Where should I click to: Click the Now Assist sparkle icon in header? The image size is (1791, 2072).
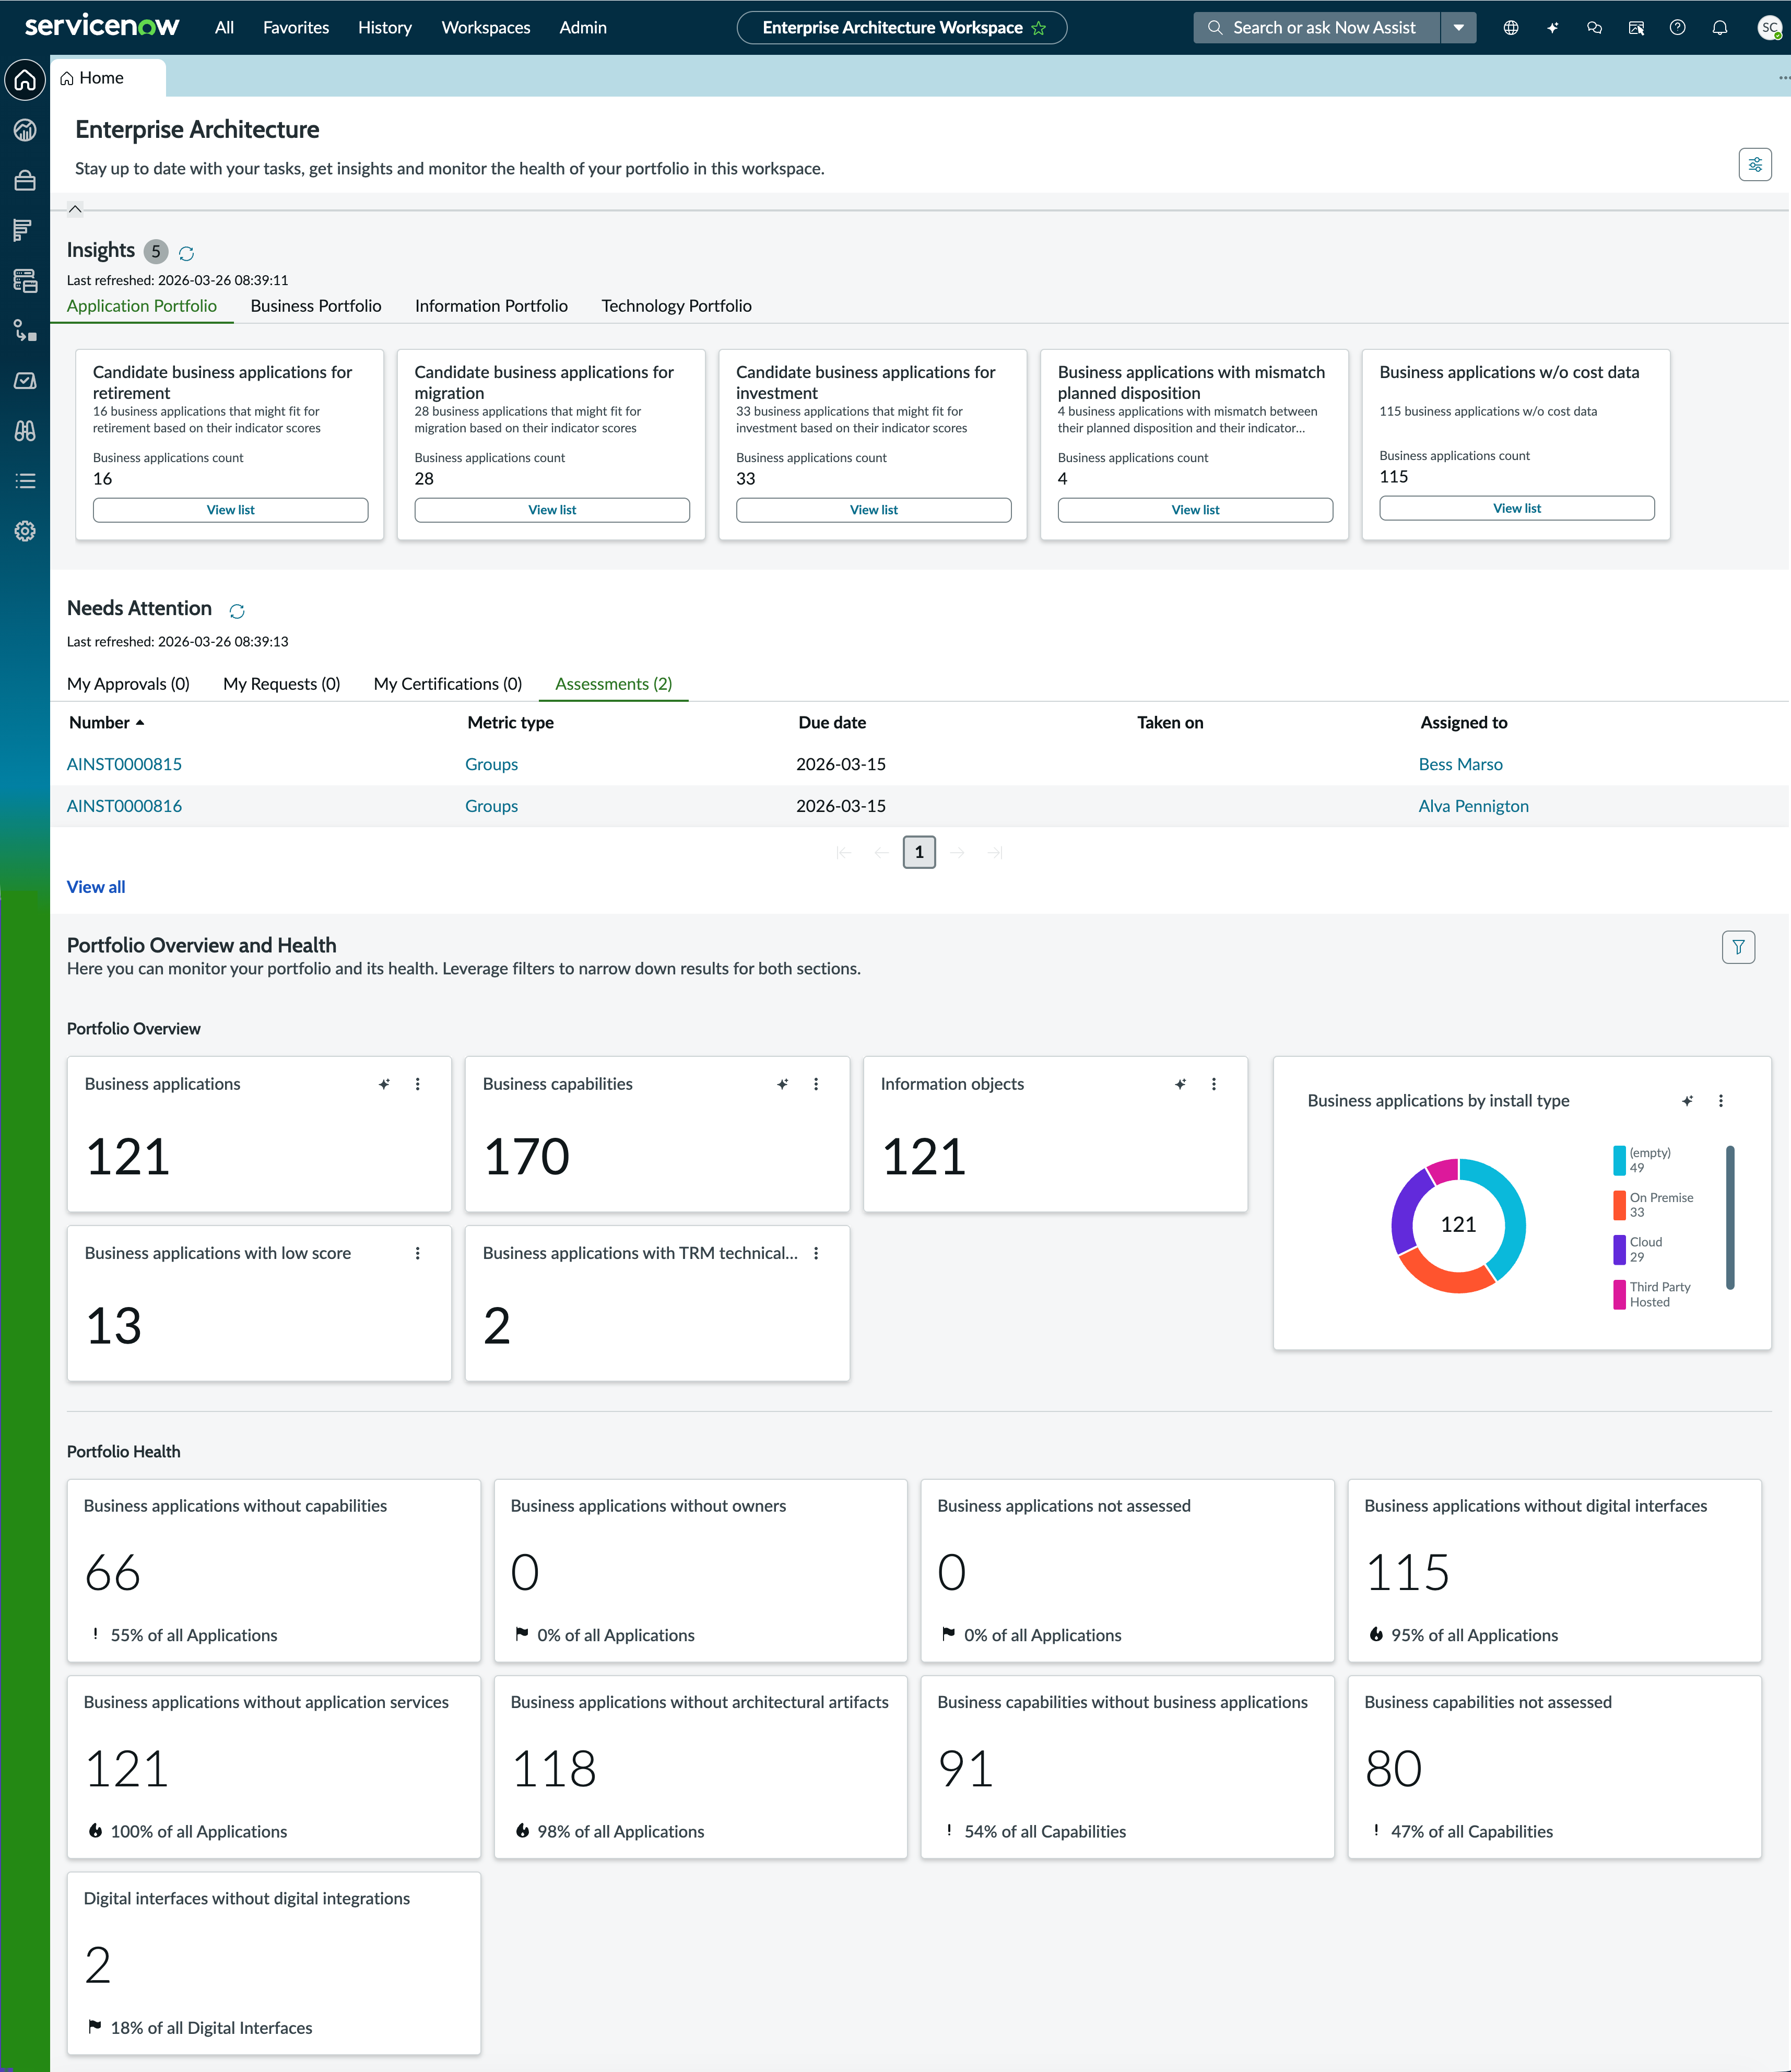pyautogui.click(x=1552, y=28)
